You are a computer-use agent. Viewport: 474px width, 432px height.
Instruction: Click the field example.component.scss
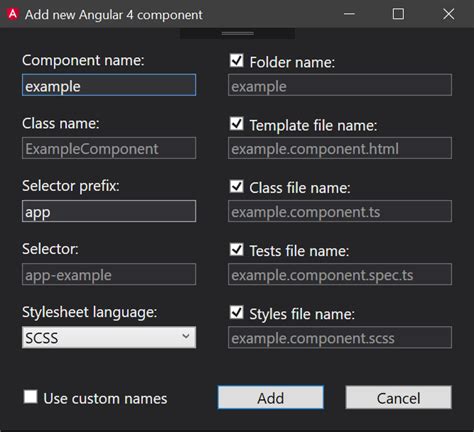(x=340, y=337)
